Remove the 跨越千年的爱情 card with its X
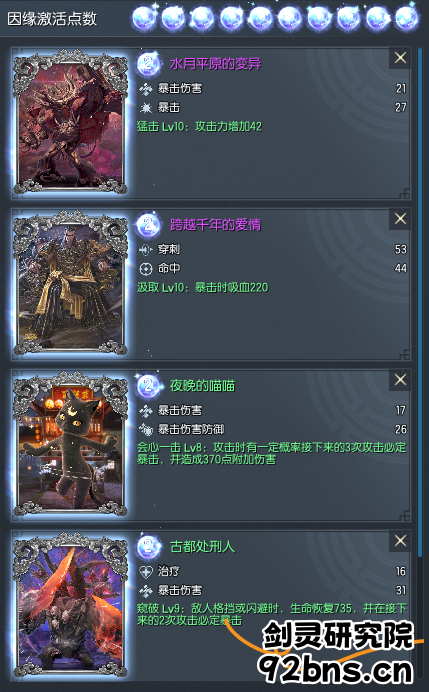This screenshot has height=692, width=429. click(400, 218)
